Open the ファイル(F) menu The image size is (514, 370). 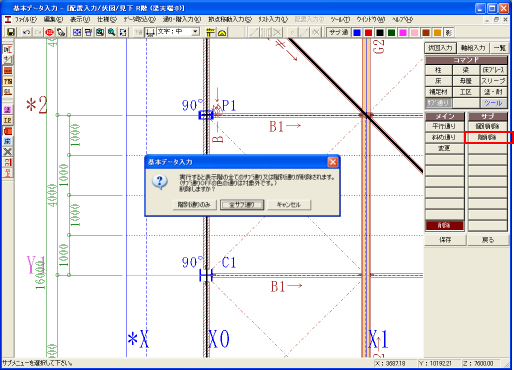[25, 19]
